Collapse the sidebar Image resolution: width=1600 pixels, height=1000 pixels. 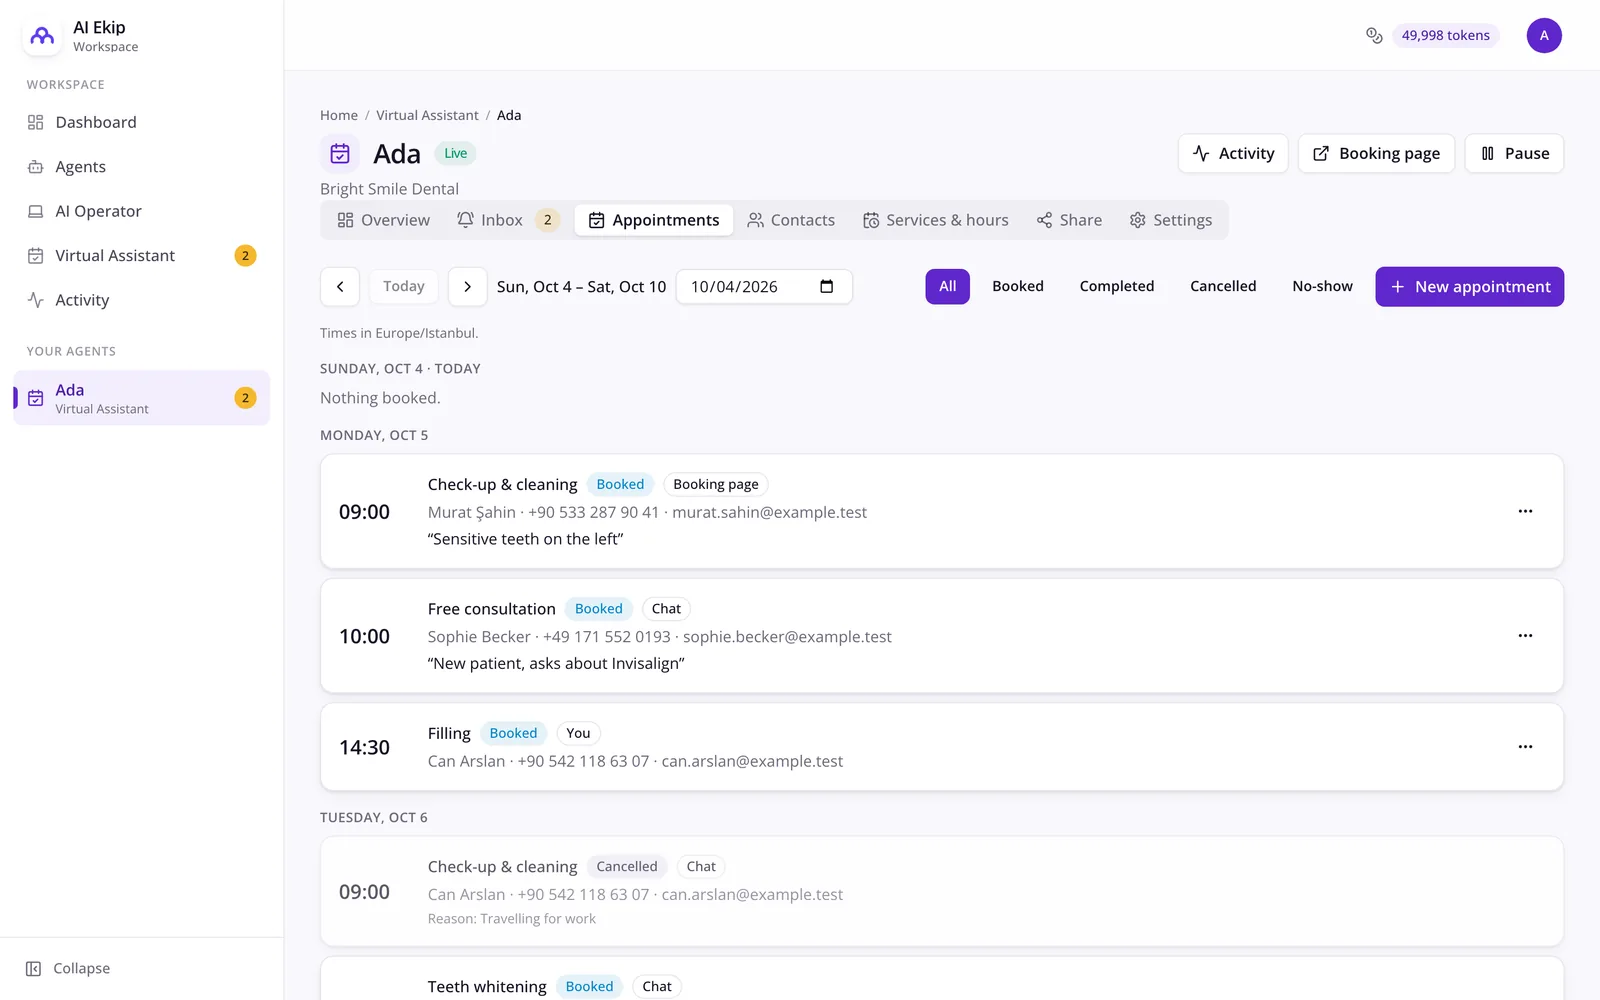[68, 968]
